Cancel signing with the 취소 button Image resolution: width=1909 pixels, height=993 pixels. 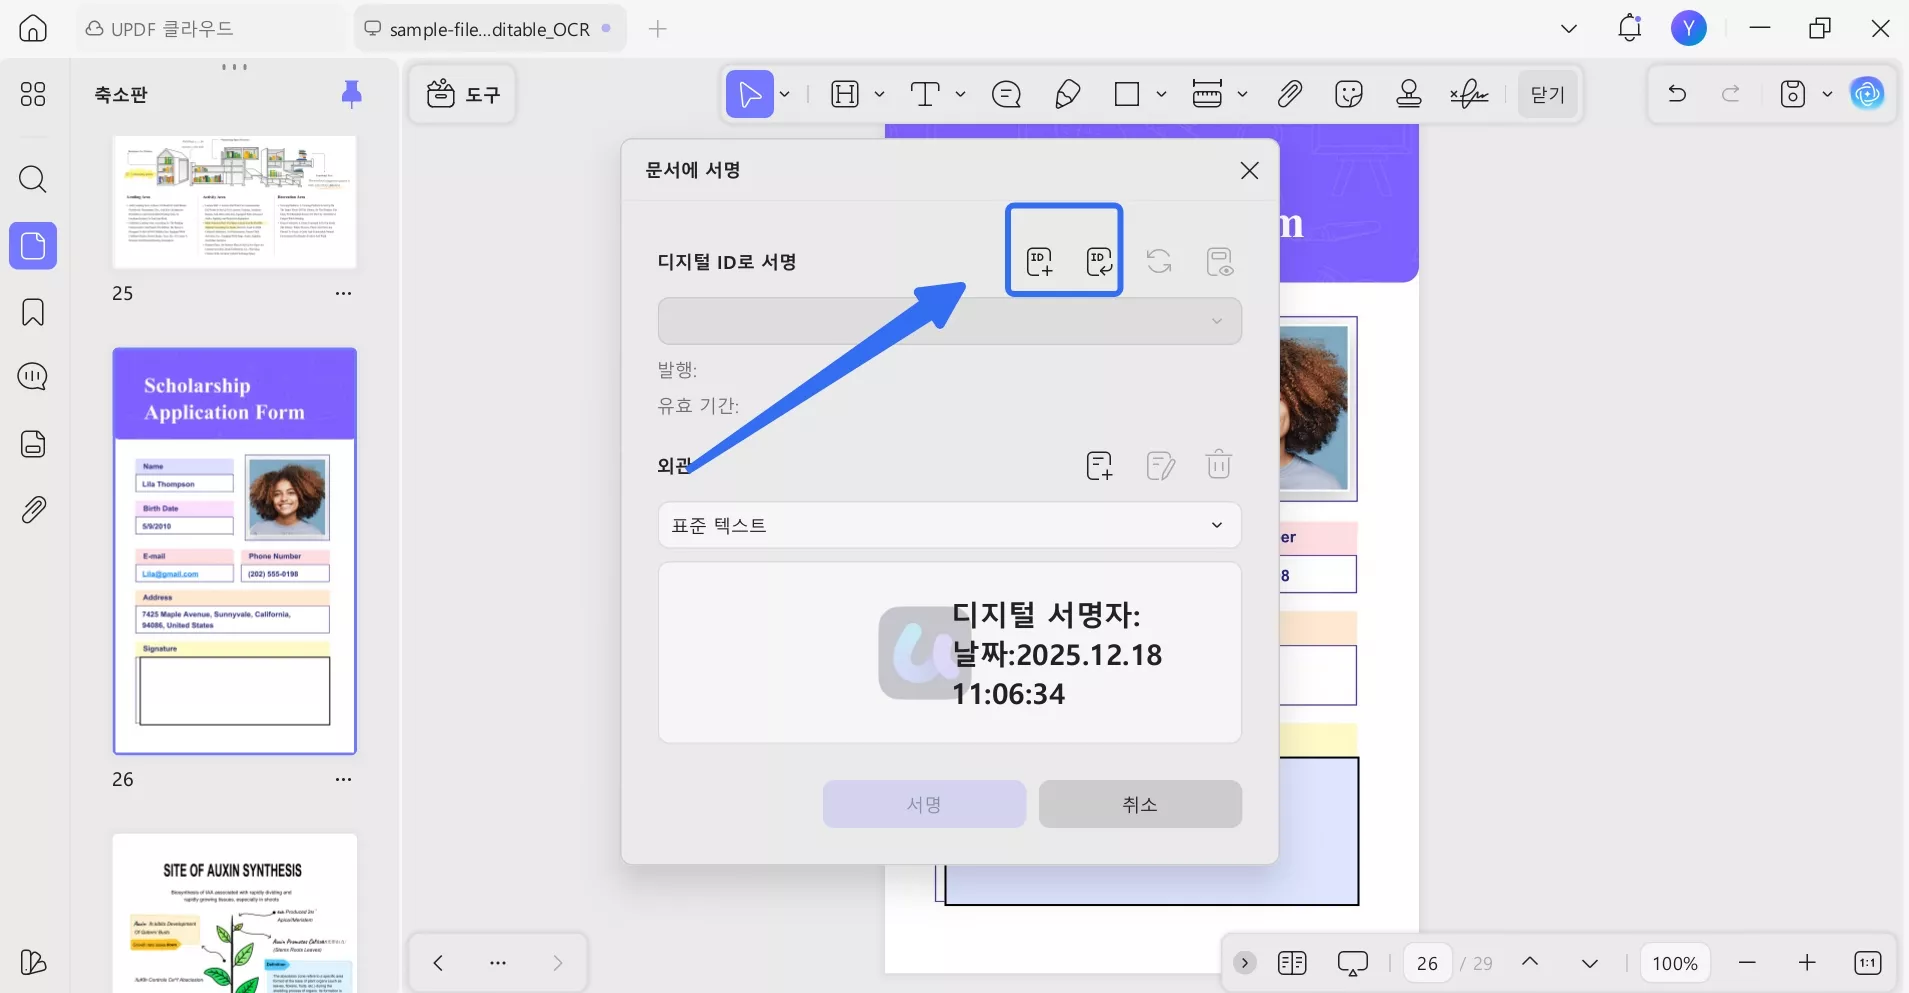(x=1139, y=804)
